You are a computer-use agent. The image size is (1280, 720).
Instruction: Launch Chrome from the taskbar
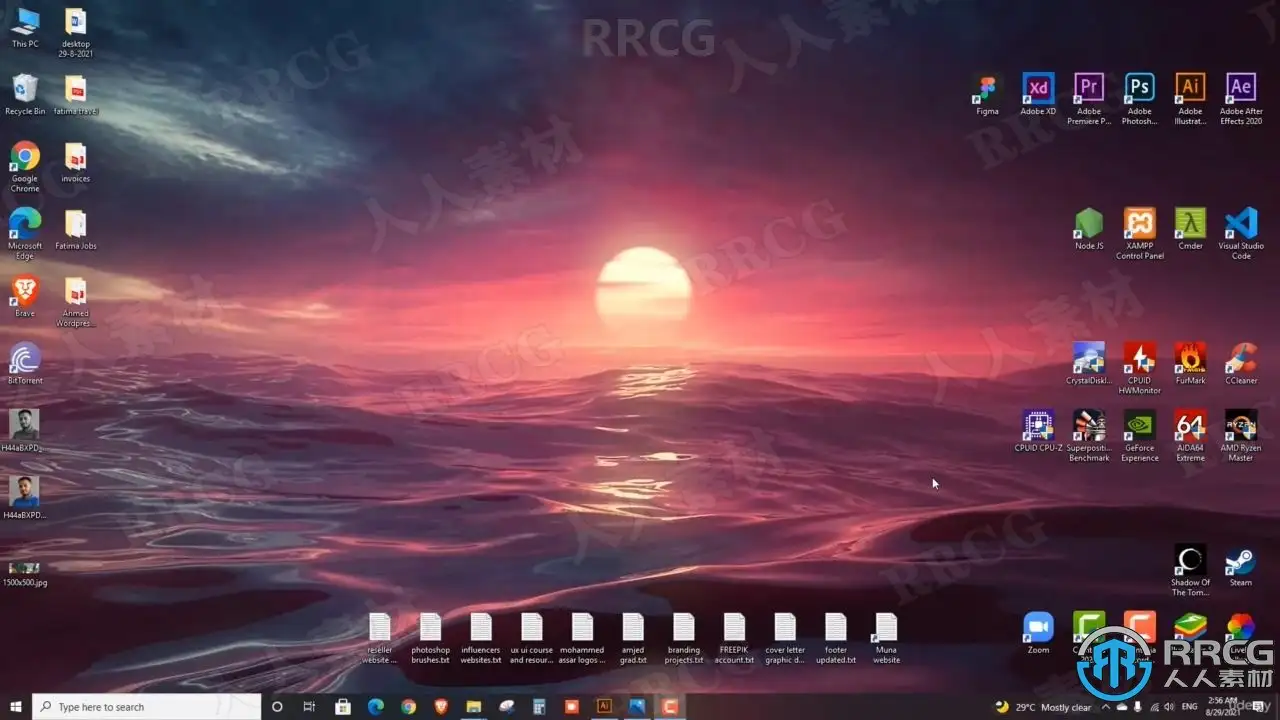click(x=408, y=707)
